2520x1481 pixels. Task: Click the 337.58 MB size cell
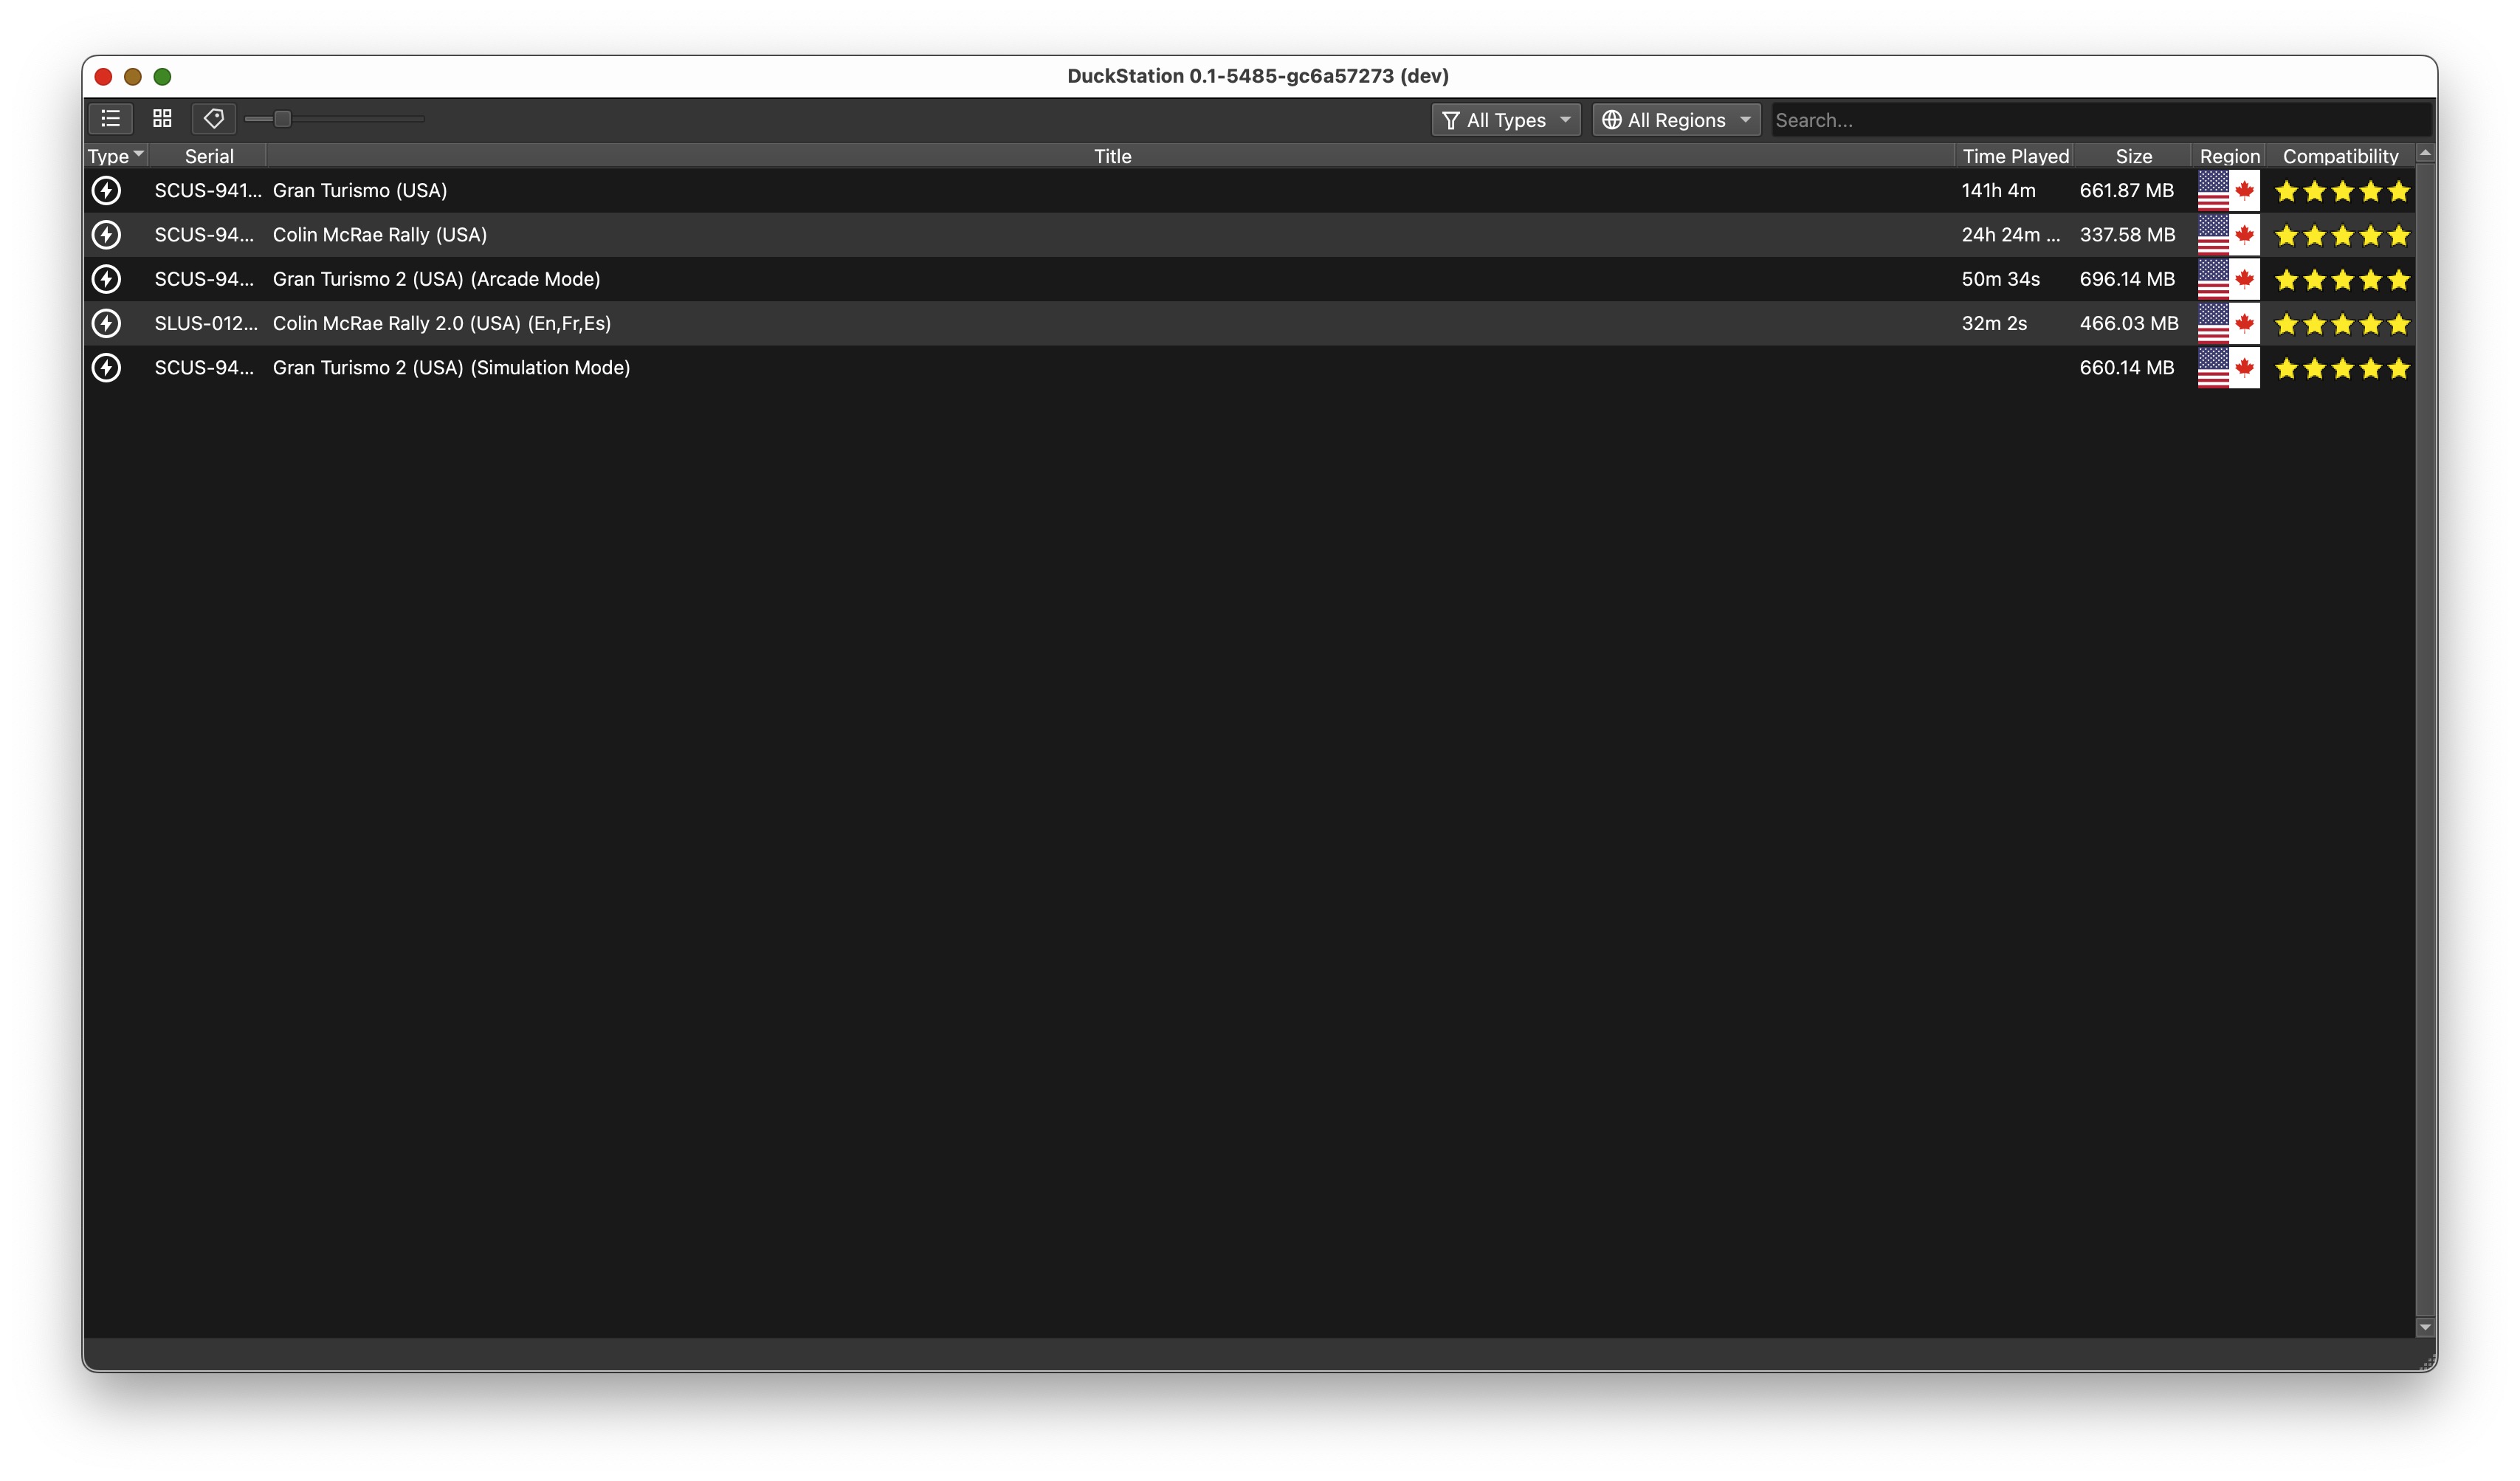pos(2128,235)
